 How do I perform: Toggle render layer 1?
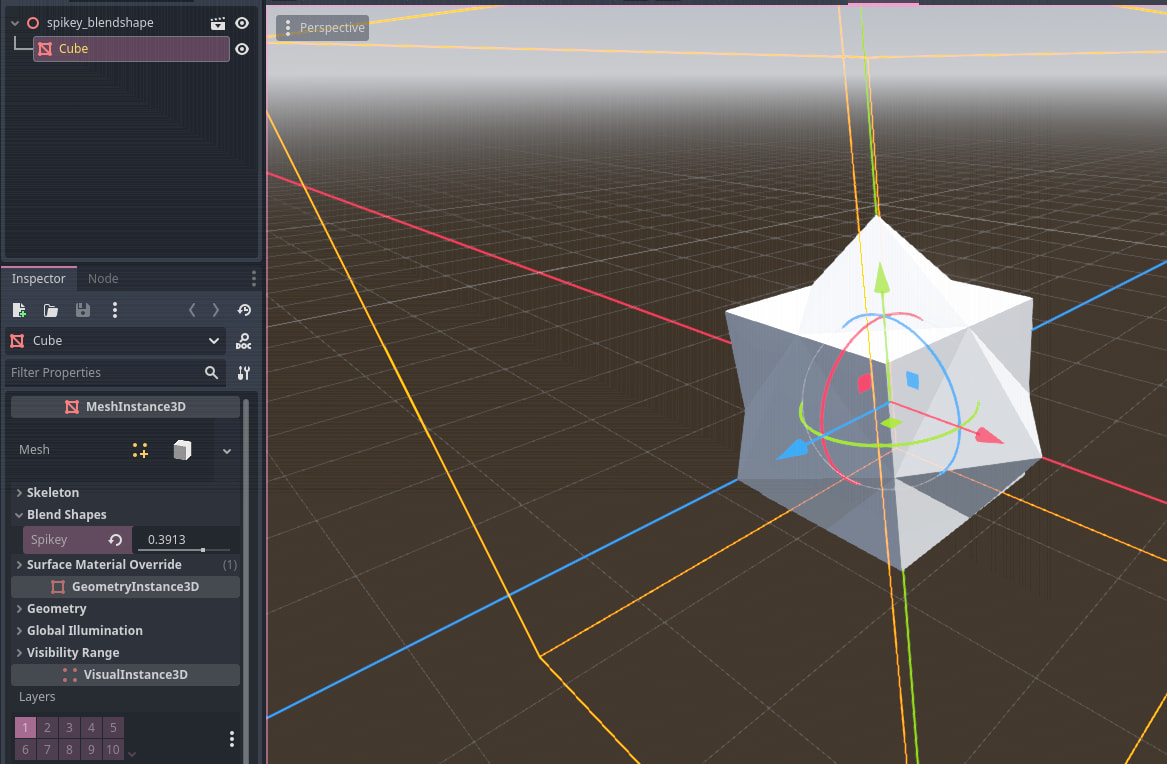[26, 728]
